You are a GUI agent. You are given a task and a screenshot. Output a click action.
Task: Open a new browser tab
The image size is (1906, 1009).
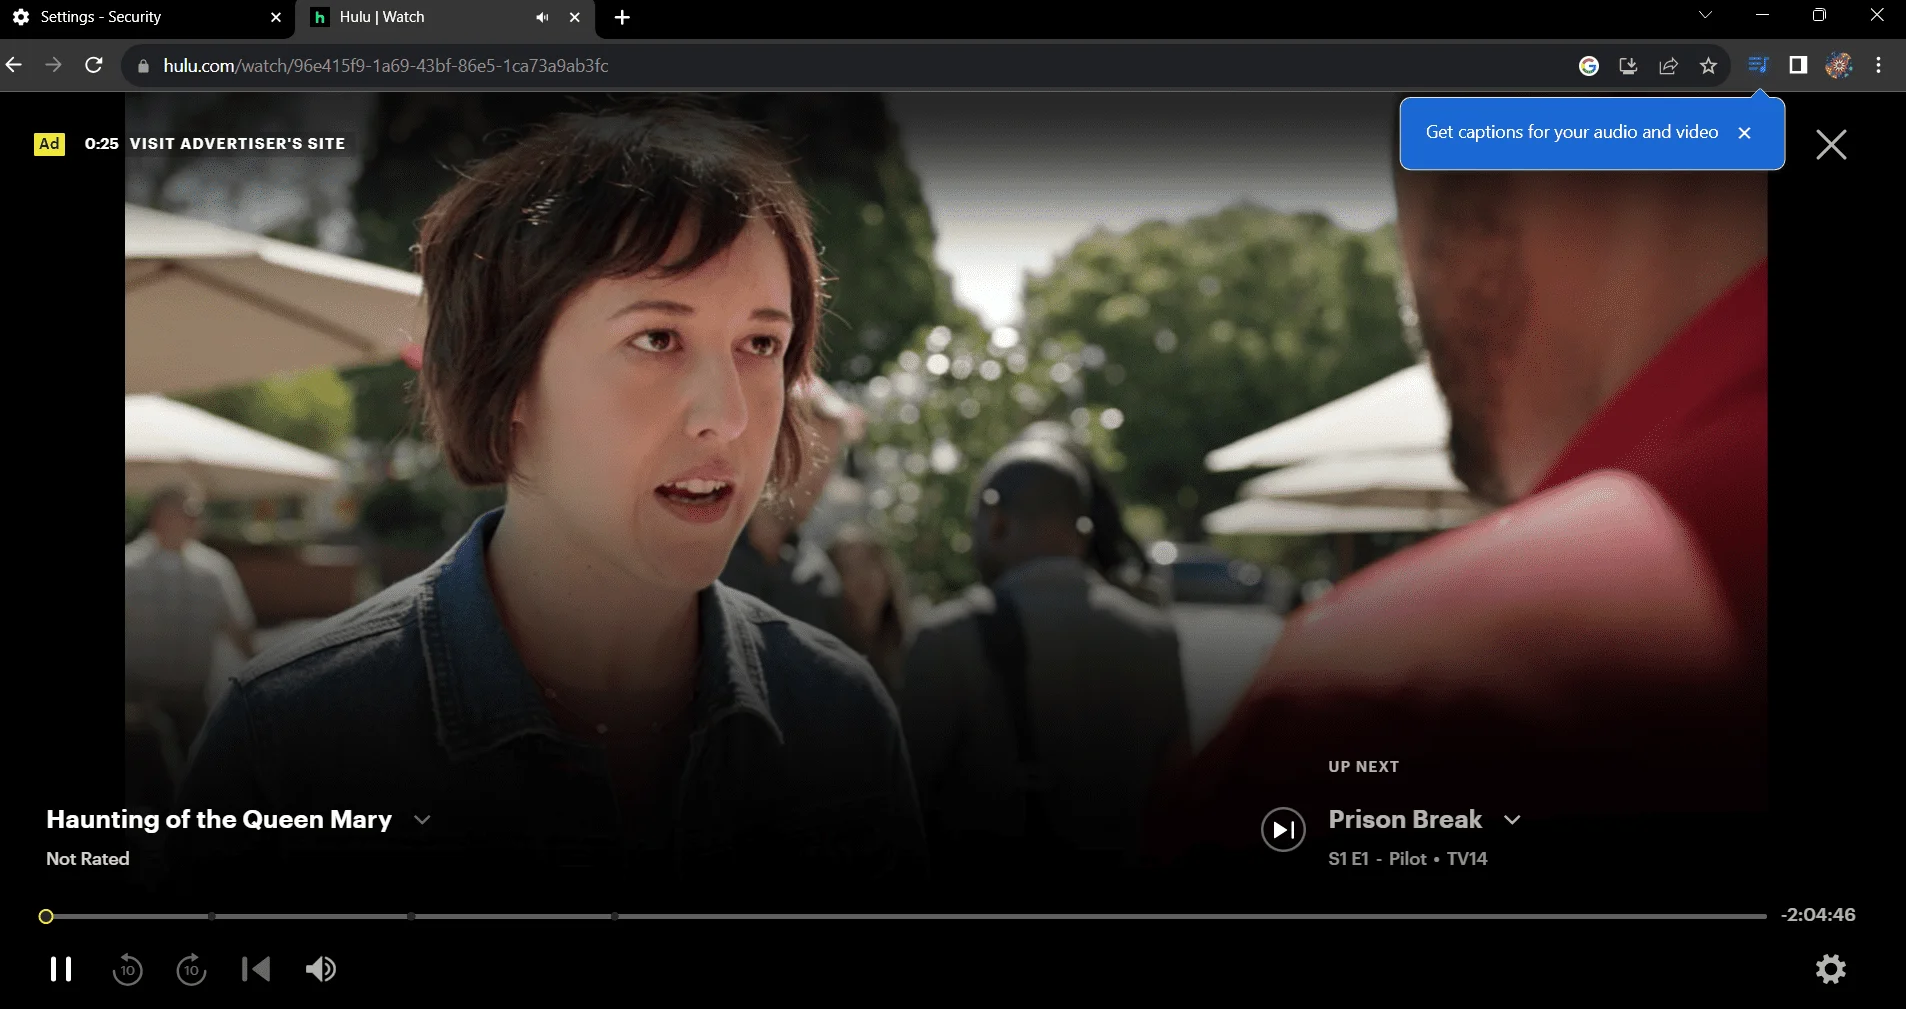(x=622, y=17)
